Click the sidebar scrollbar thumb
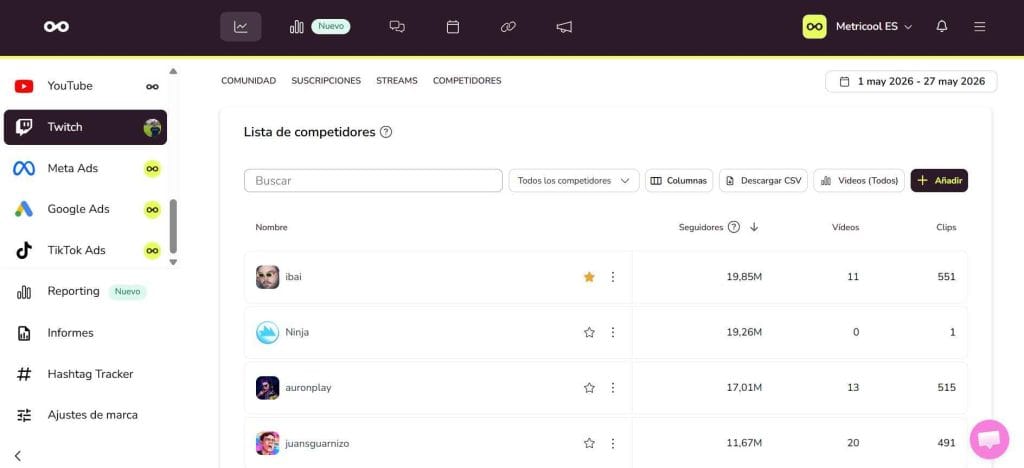Screen dimensions: 1024x468 coord(173,226)
